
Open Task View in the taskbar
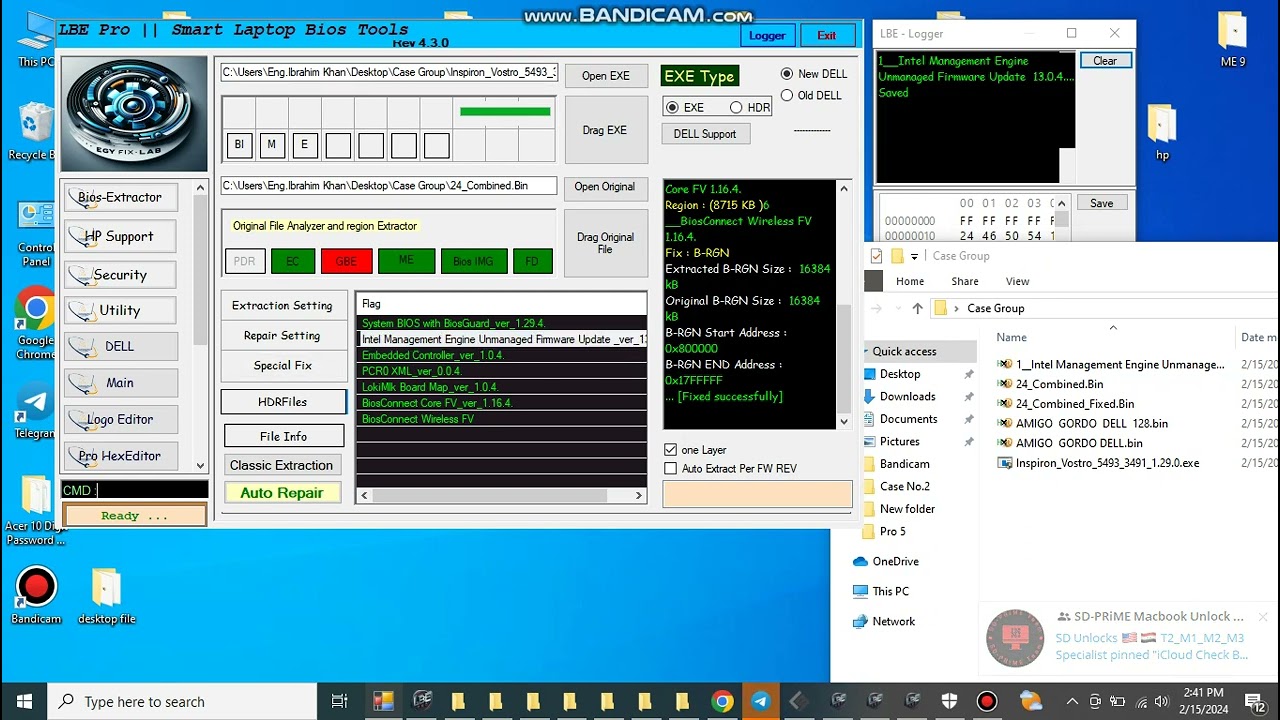(x=339, y=701)
